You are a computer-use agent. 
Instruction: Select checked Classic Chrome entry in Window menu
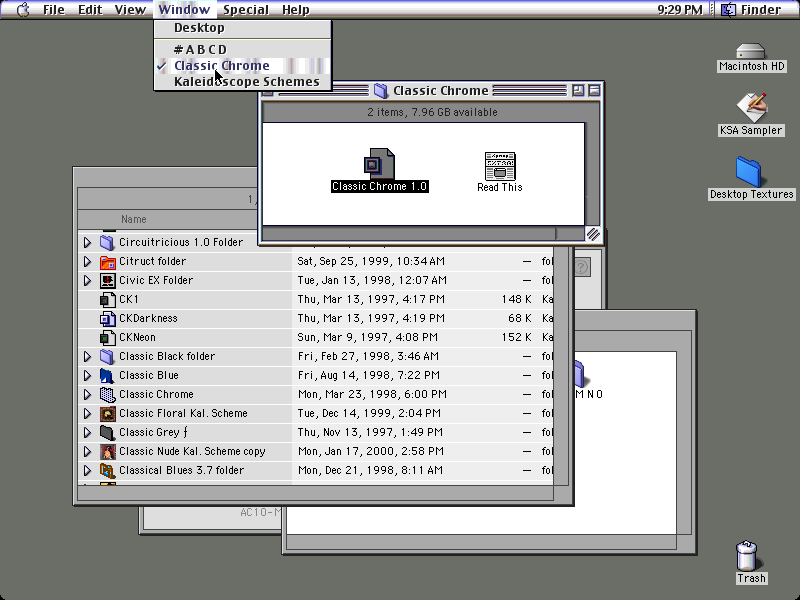tap(243, 66)
